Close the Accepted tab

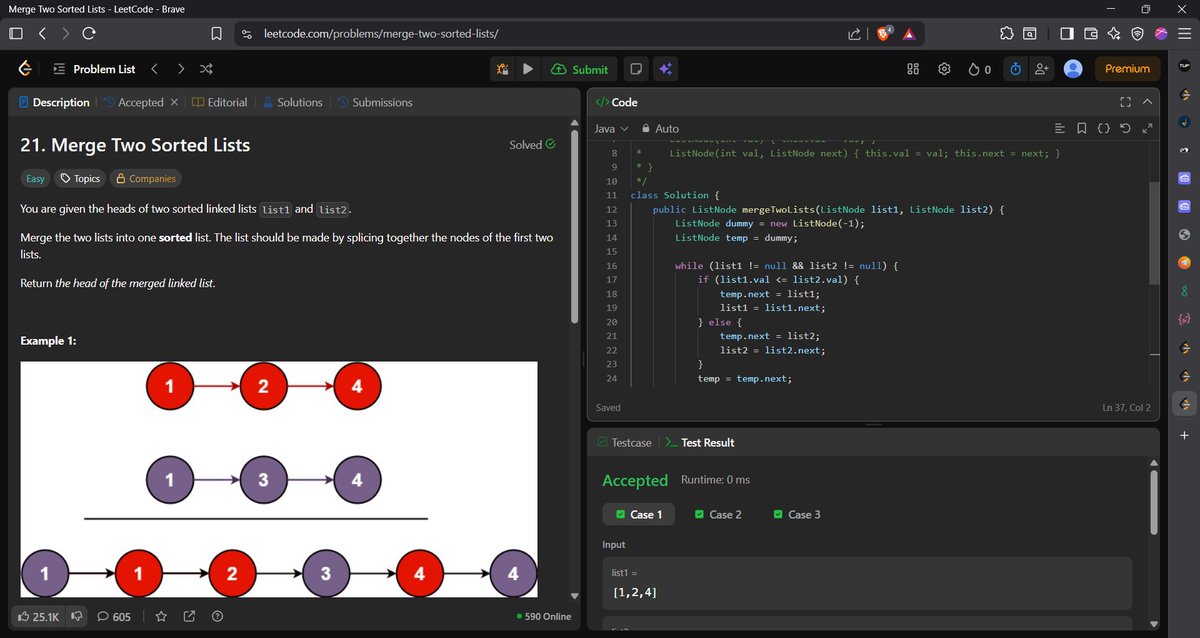174,102
